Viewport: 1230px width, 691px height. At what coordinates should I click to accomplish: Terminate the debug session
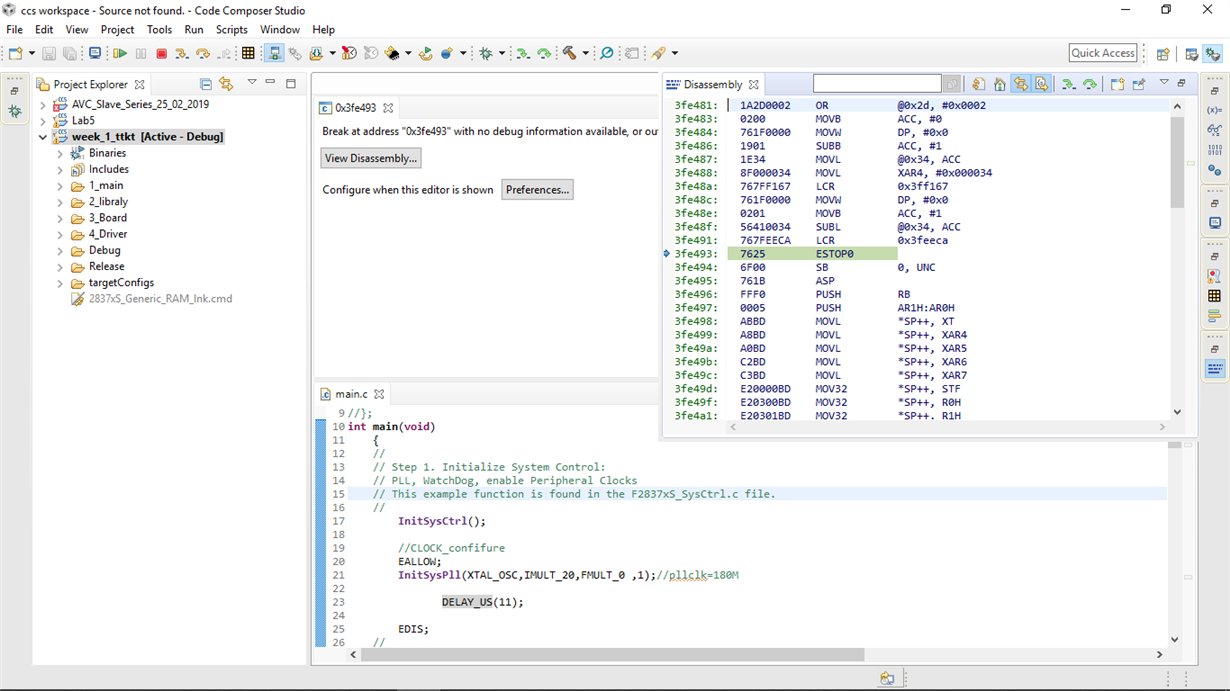pos(161,53)
